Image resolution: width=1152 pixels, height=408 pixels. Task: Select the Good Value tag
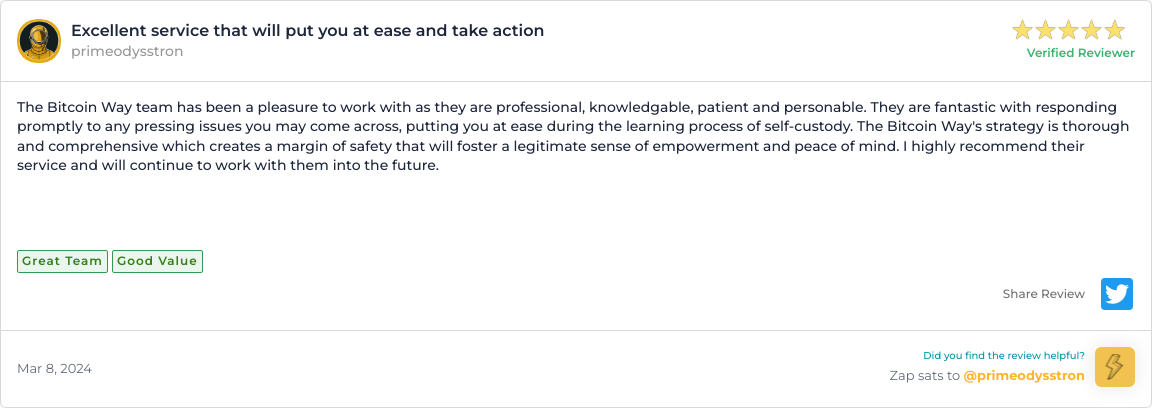157,261
